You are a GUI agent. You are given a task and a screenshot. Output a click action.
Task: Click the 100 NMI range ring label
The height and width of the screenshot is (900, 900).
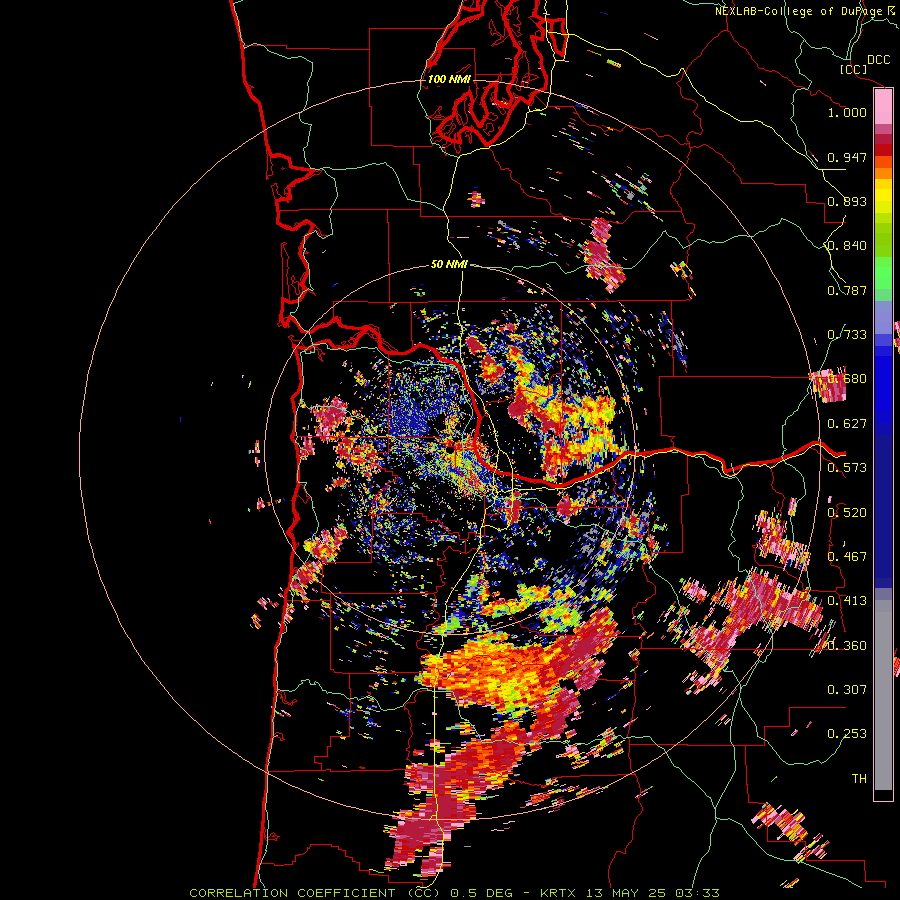(449, 79)
